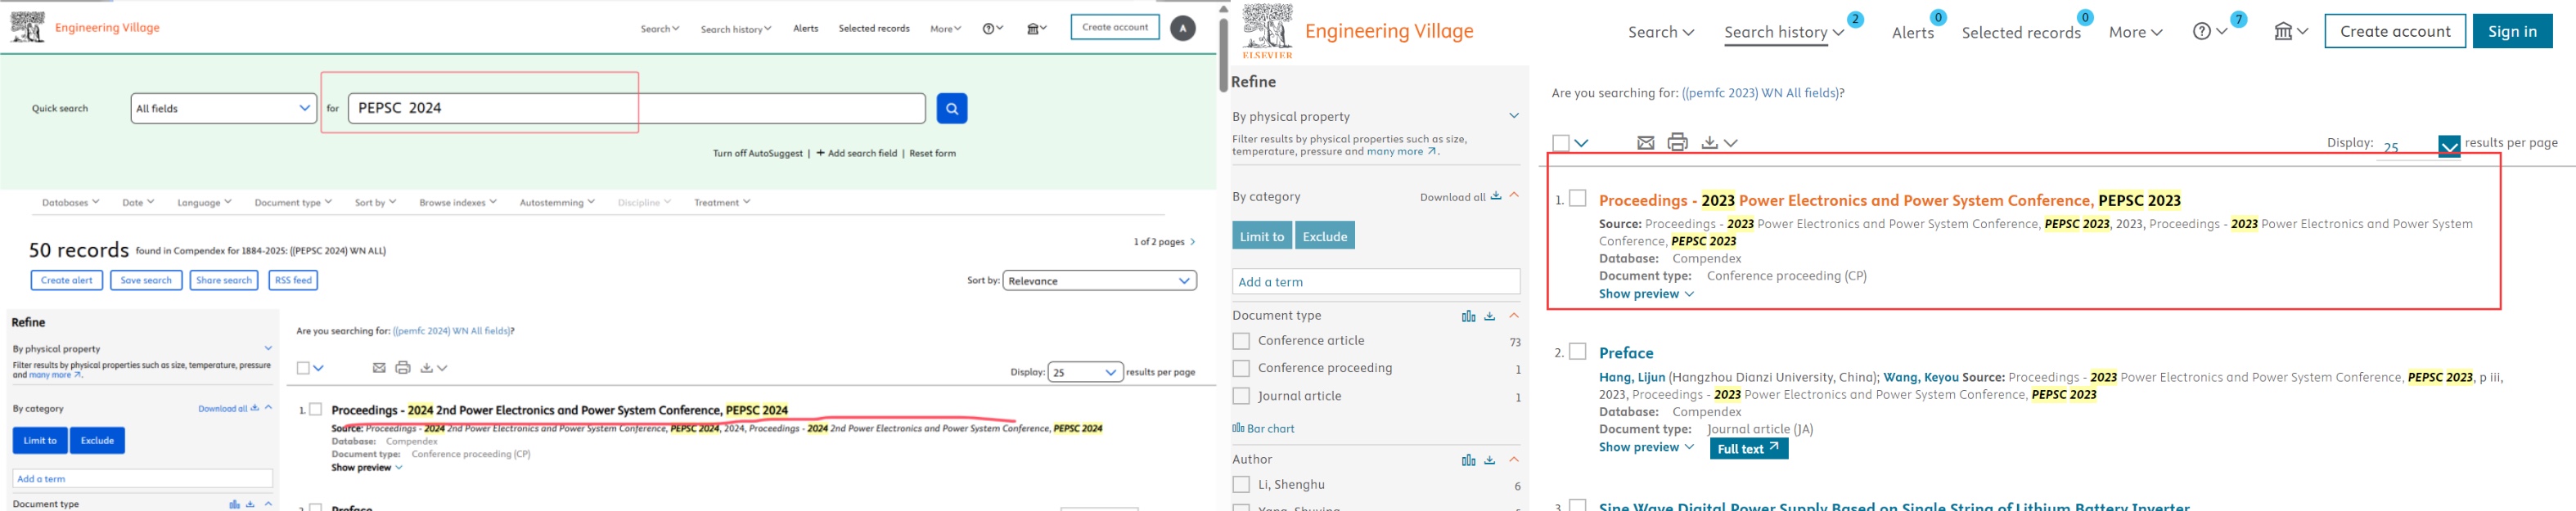2576x511 pixels.
Task: Click the PEPSC 2024 search input field
Action: [x=636, y=108]
